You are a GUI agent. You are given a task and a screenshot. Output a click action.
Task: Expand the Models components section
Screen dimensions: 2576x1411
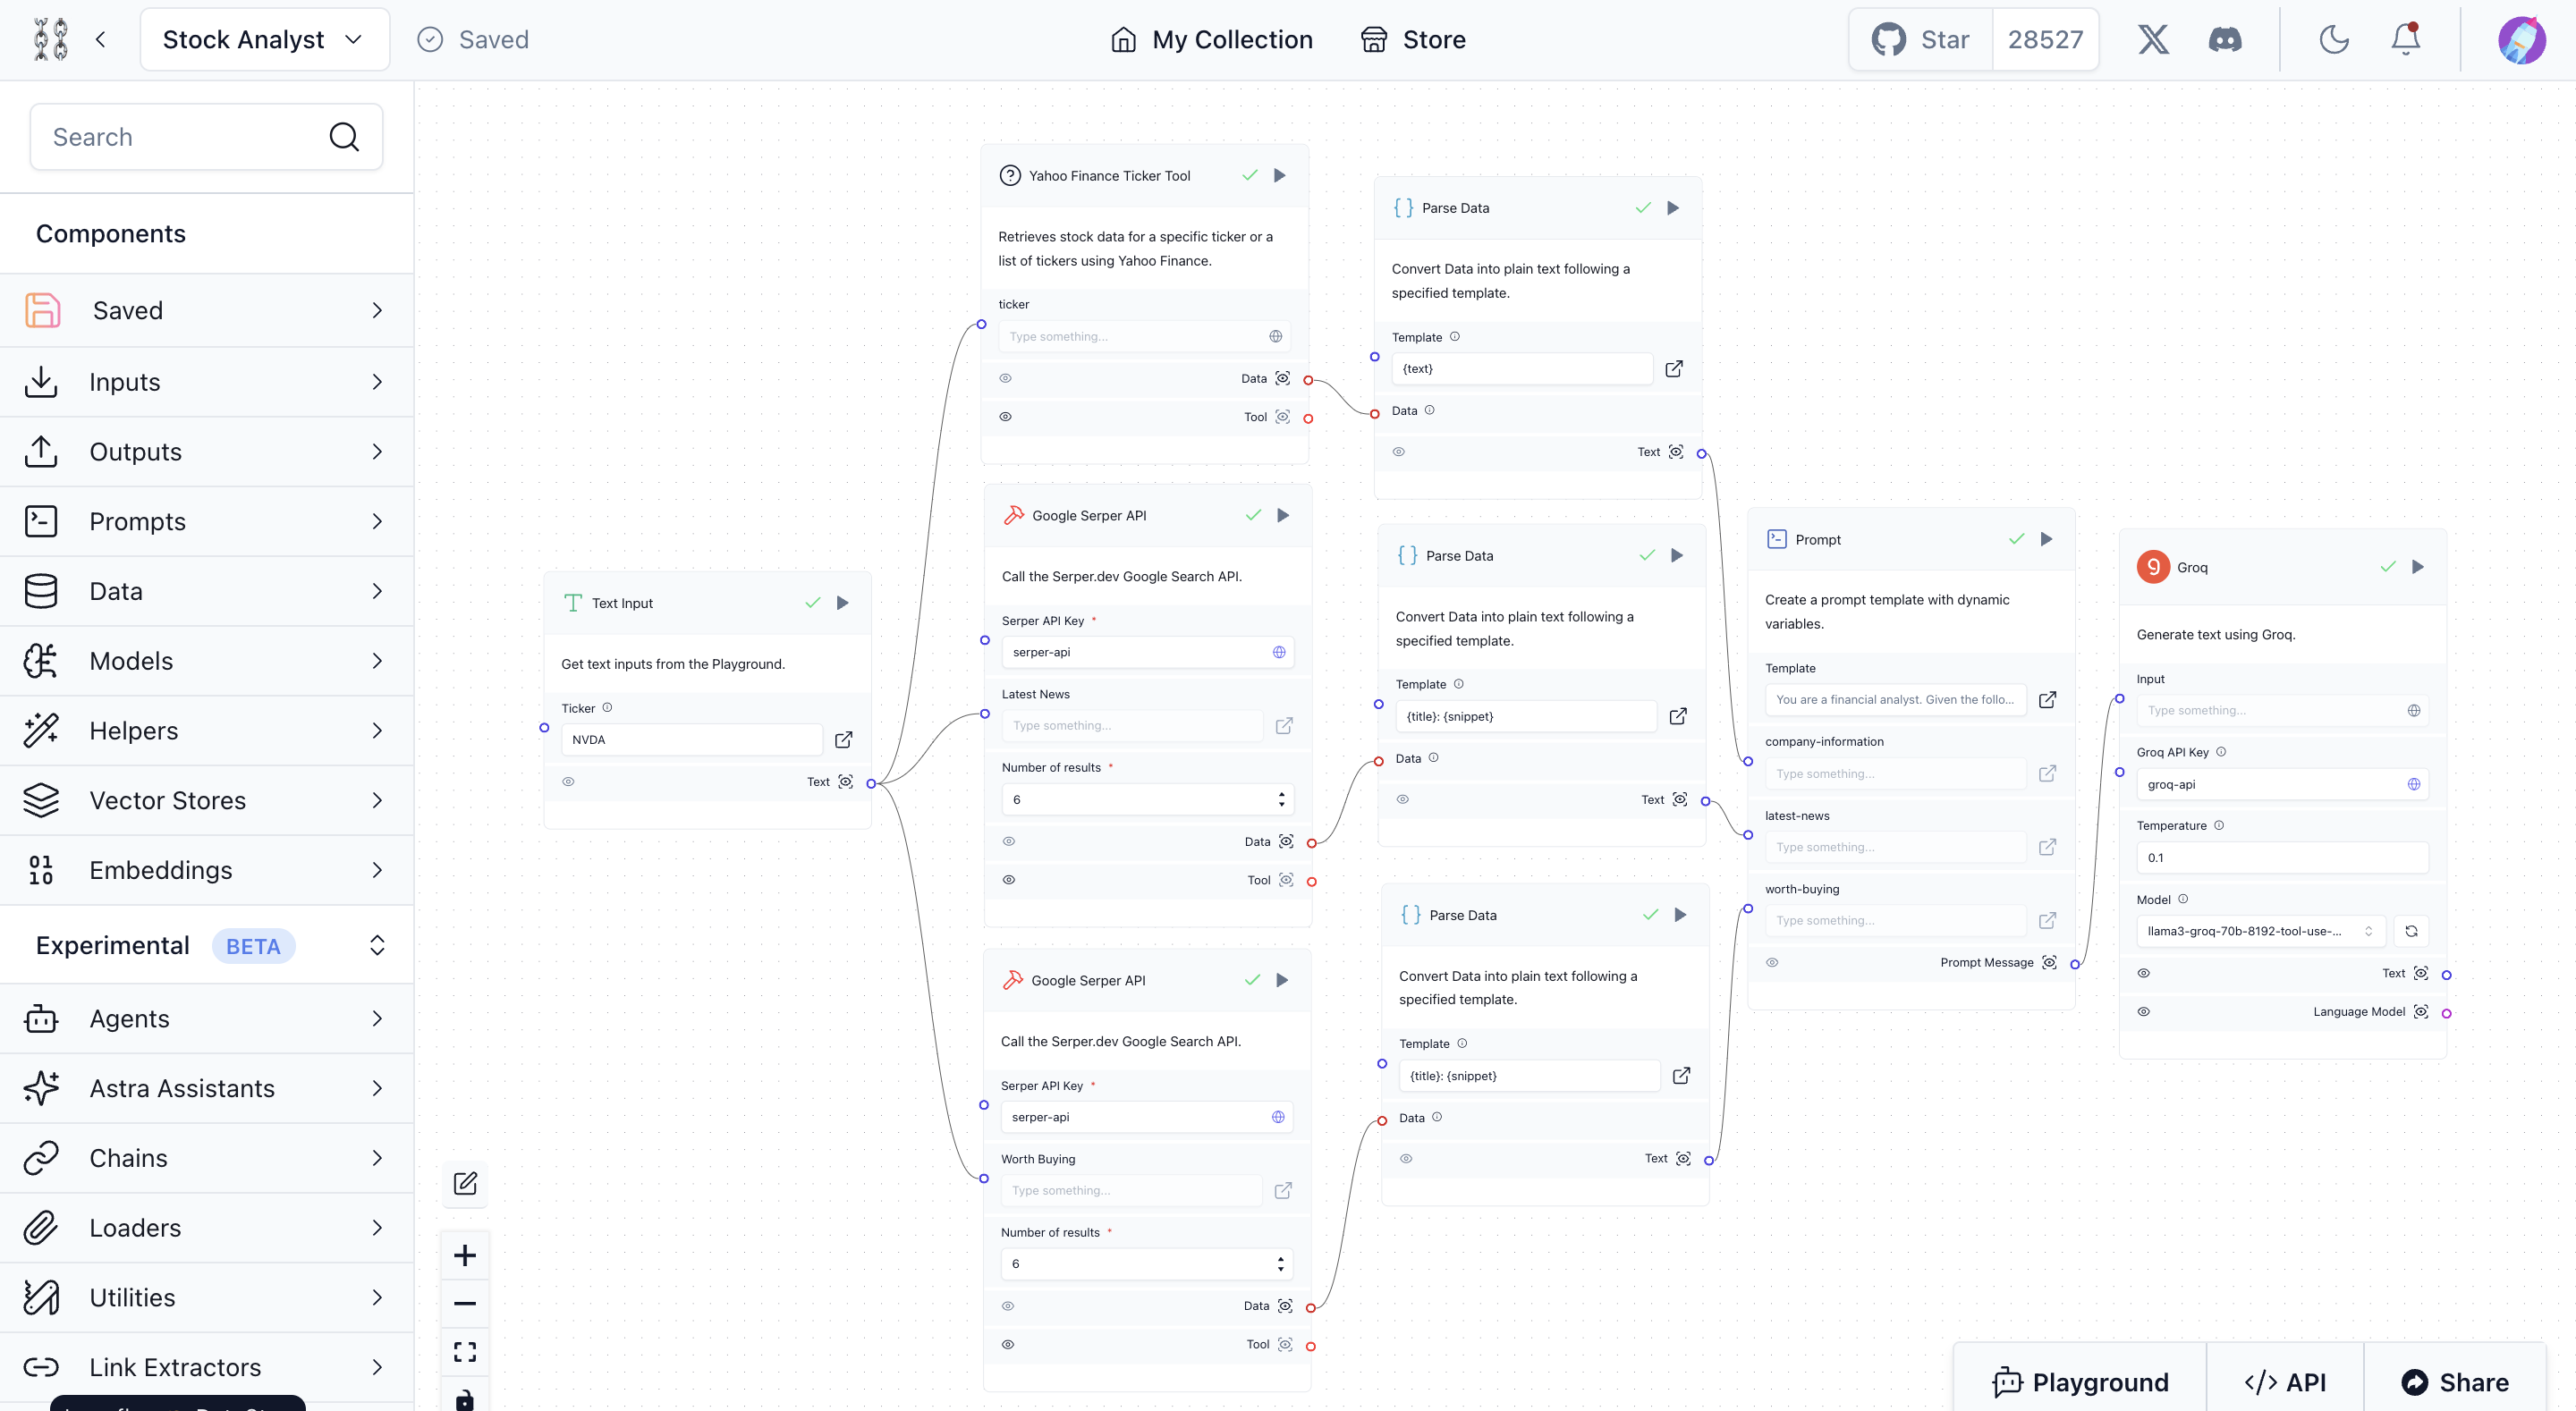207,661
